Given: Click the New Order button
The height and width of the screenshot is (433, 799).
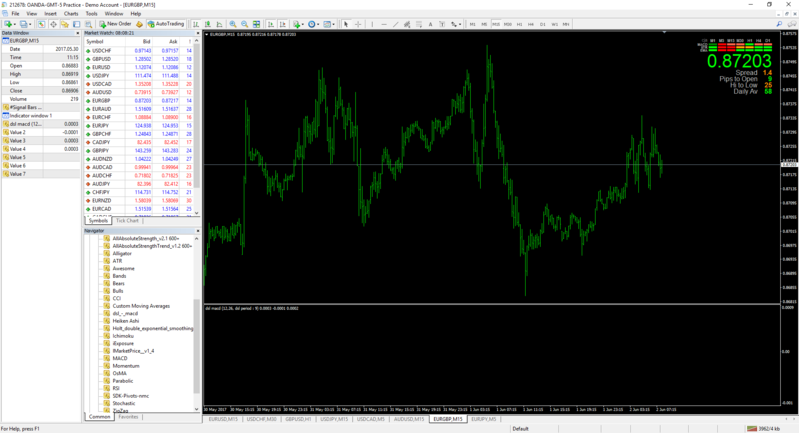Looking at the screenshot, I should (x=115, y=24).
